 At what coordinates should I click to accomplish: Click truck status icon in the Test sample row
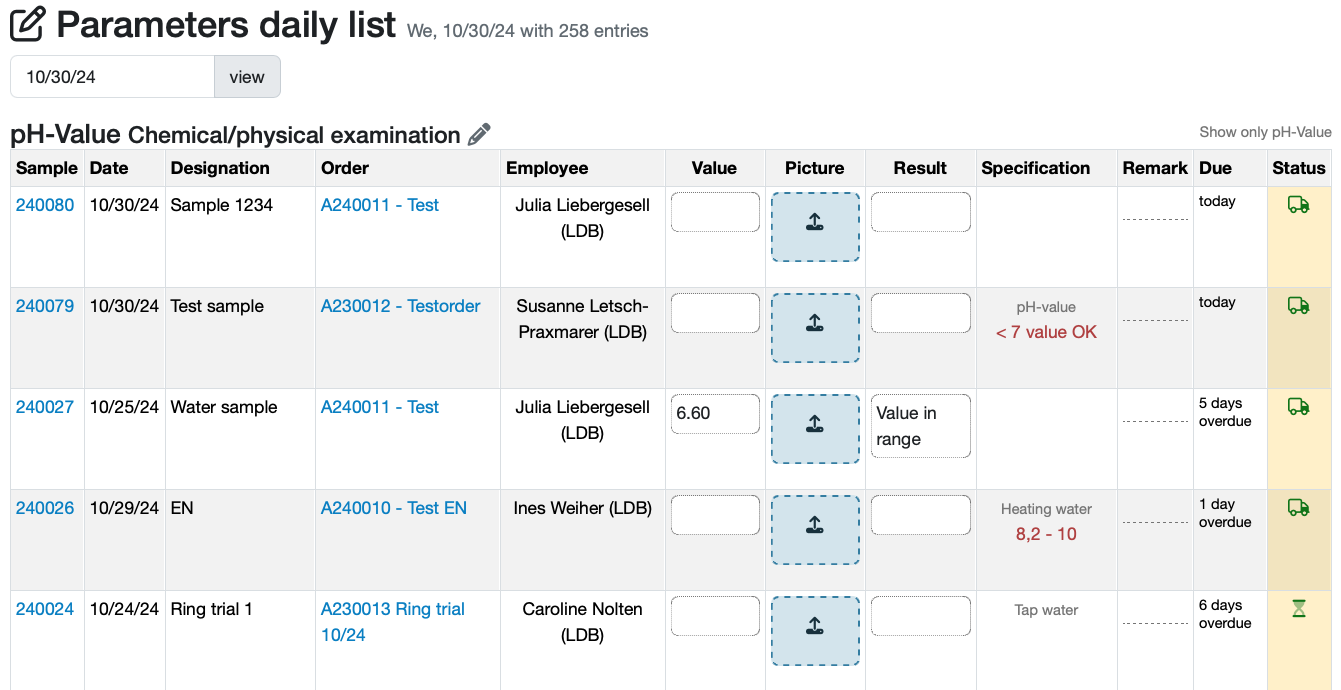[x=1298, y=306]
